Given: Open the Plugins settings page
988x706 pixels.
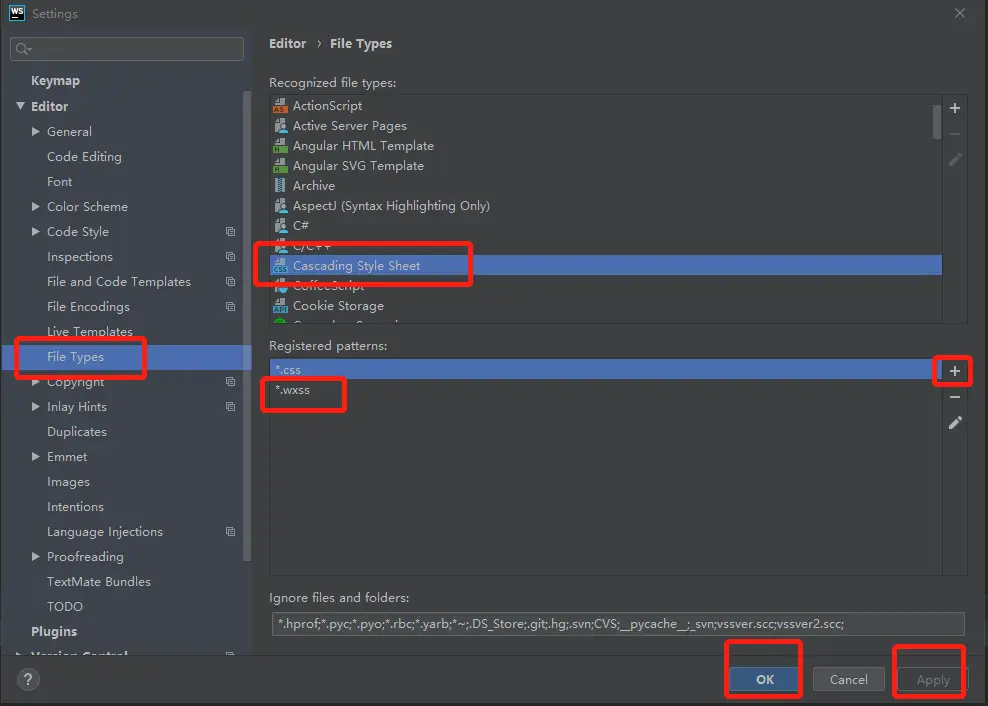Looking at the screenshot, I should tap(54, 632).
